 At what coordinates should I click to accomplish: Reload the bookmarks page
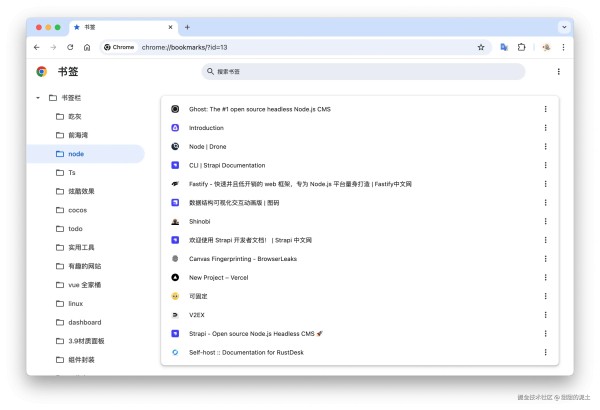(x=70, y=47)
